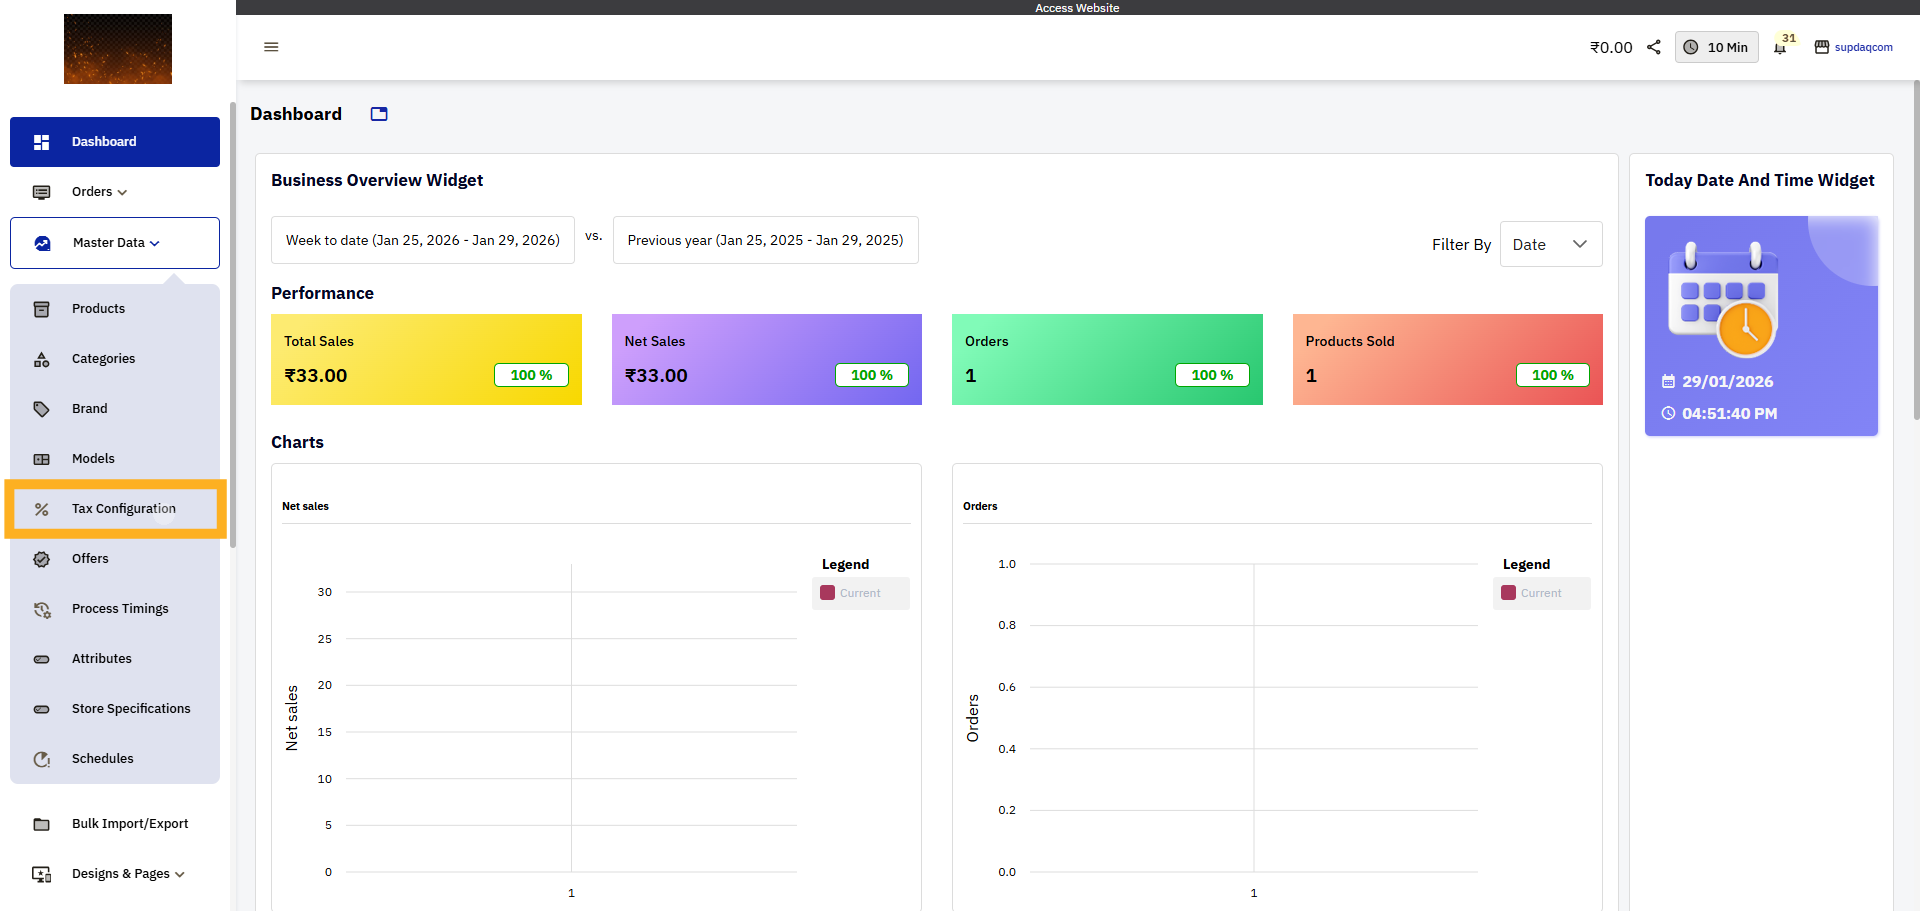Click the calendar icon beside 29/01/2026
Screen dimensions: 1920x911
[x=1668, y=381]
